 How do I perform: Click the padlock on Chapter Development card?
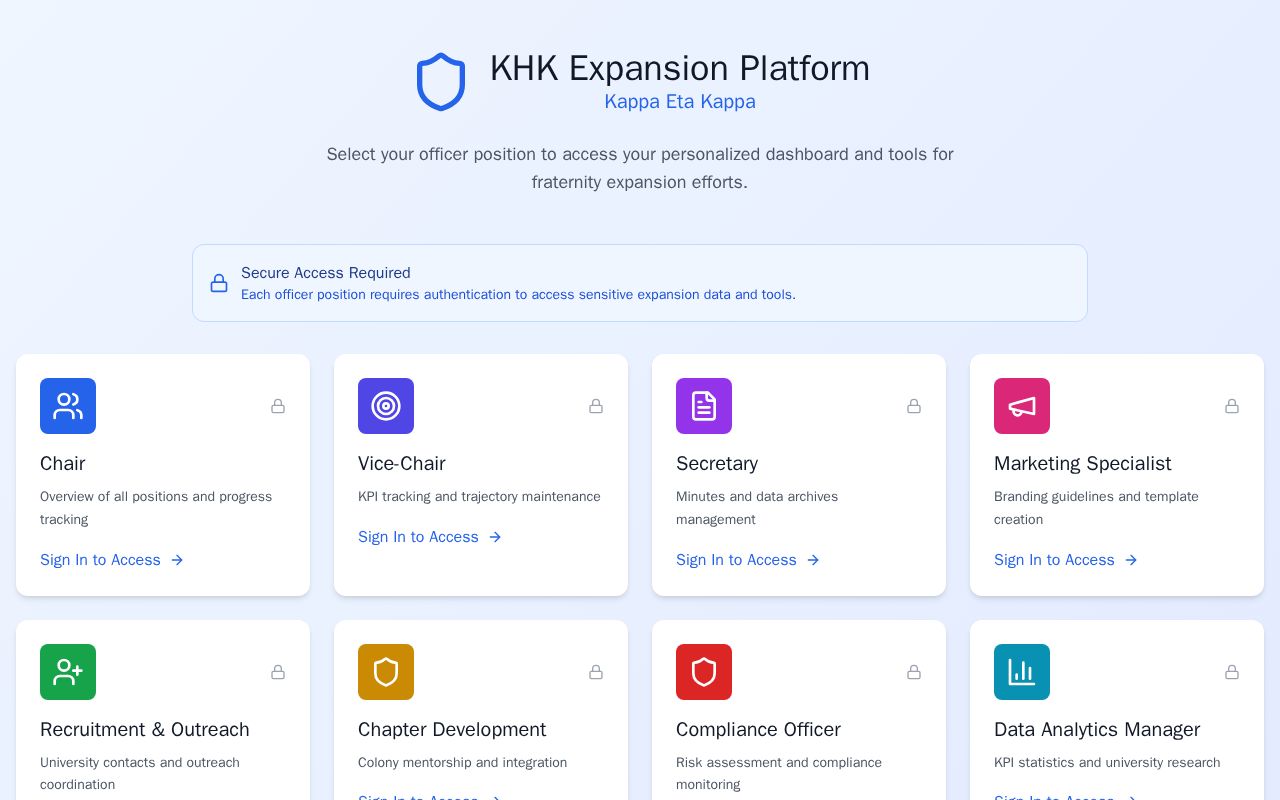pos(596,672)
